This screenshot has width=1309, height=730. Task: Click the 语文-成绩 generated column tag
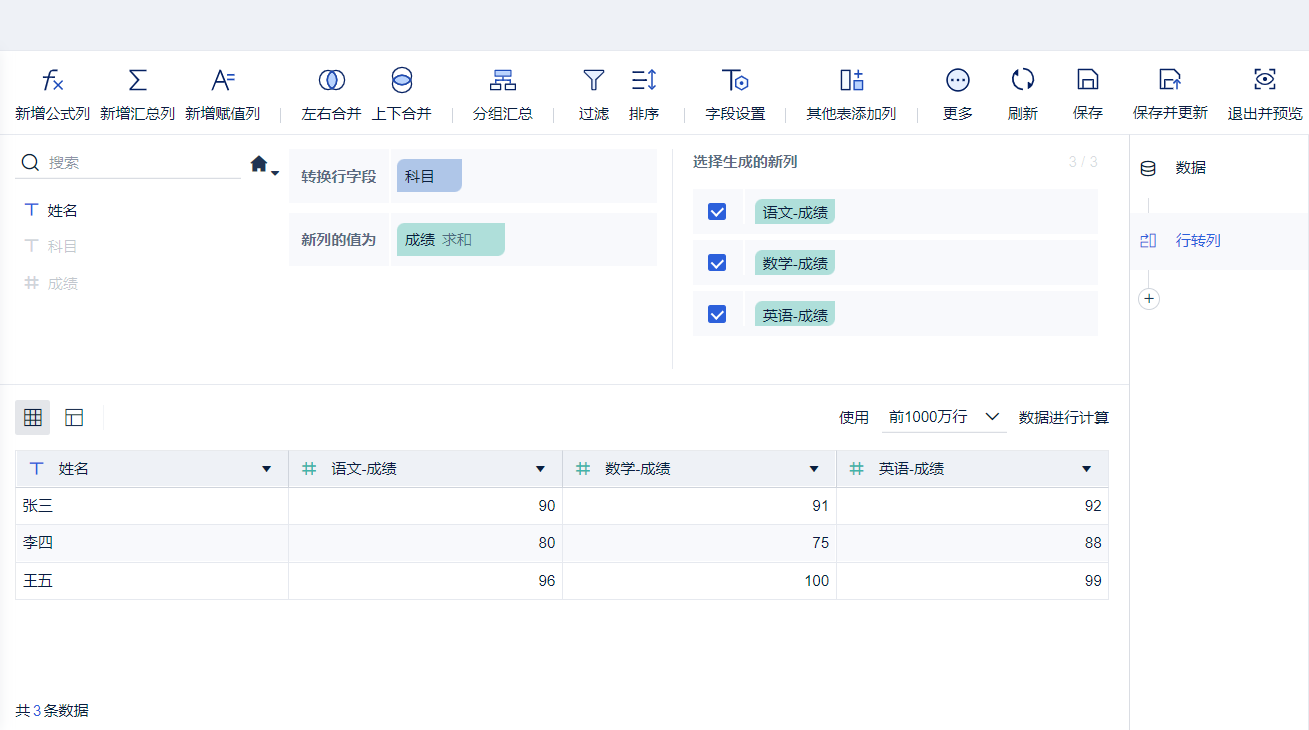point(795,212)
